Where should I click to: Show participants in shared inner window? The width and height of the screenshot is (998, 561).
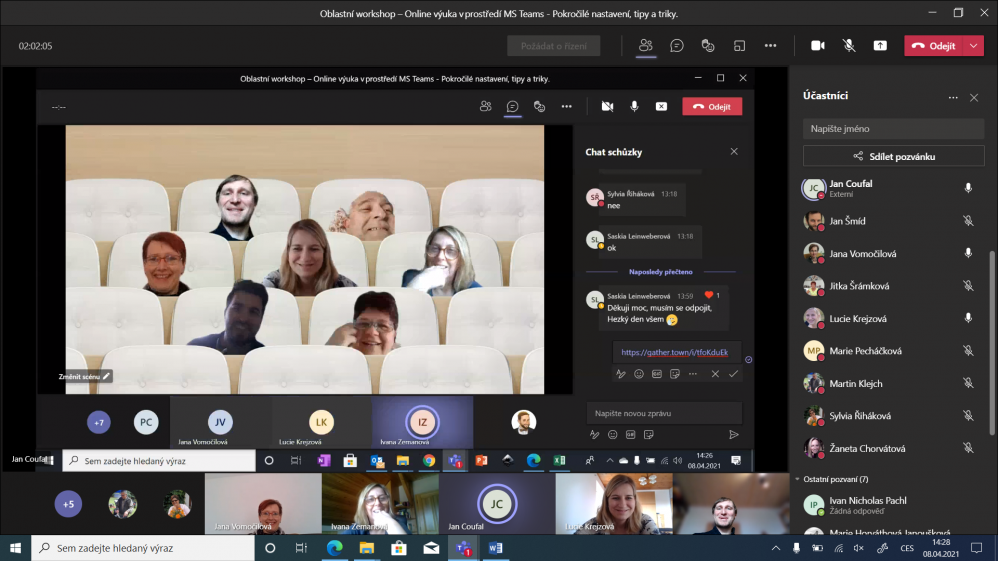tap(486, 106)
